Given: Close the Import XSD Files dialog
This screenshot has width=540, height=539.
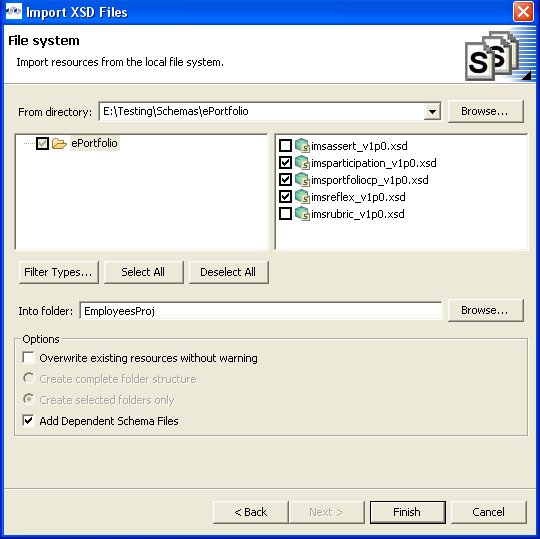Looking at the screenshot, I should (x=523, y=12).
